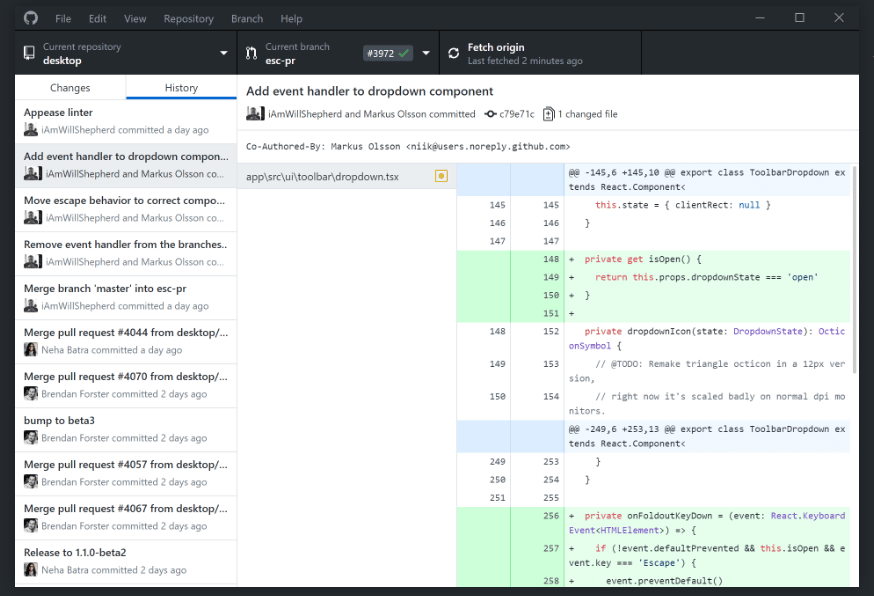Open the pull request #3972 badge
The image size is (874, 596).
[388, 54]
